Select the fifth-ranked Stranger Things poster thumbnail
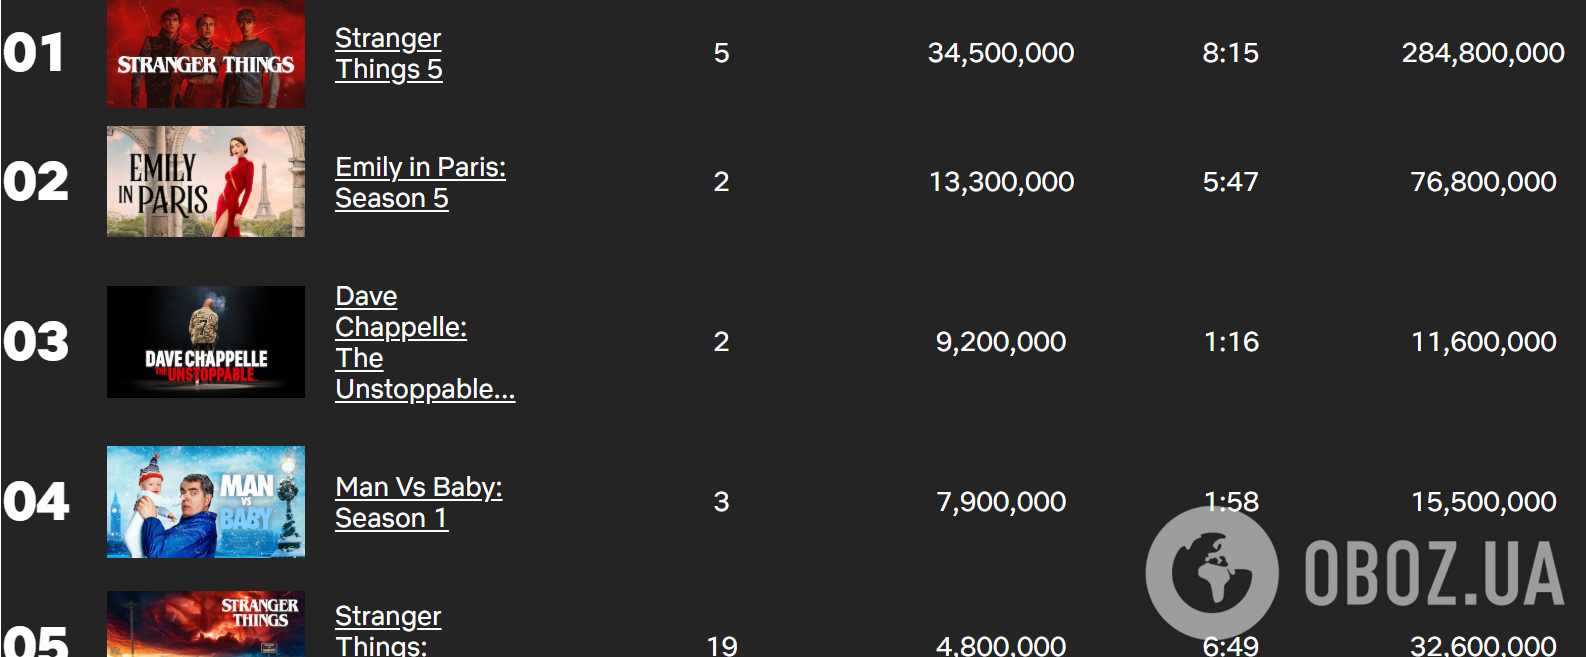The height and width of the screenshot is (657, 1586). 206,625
